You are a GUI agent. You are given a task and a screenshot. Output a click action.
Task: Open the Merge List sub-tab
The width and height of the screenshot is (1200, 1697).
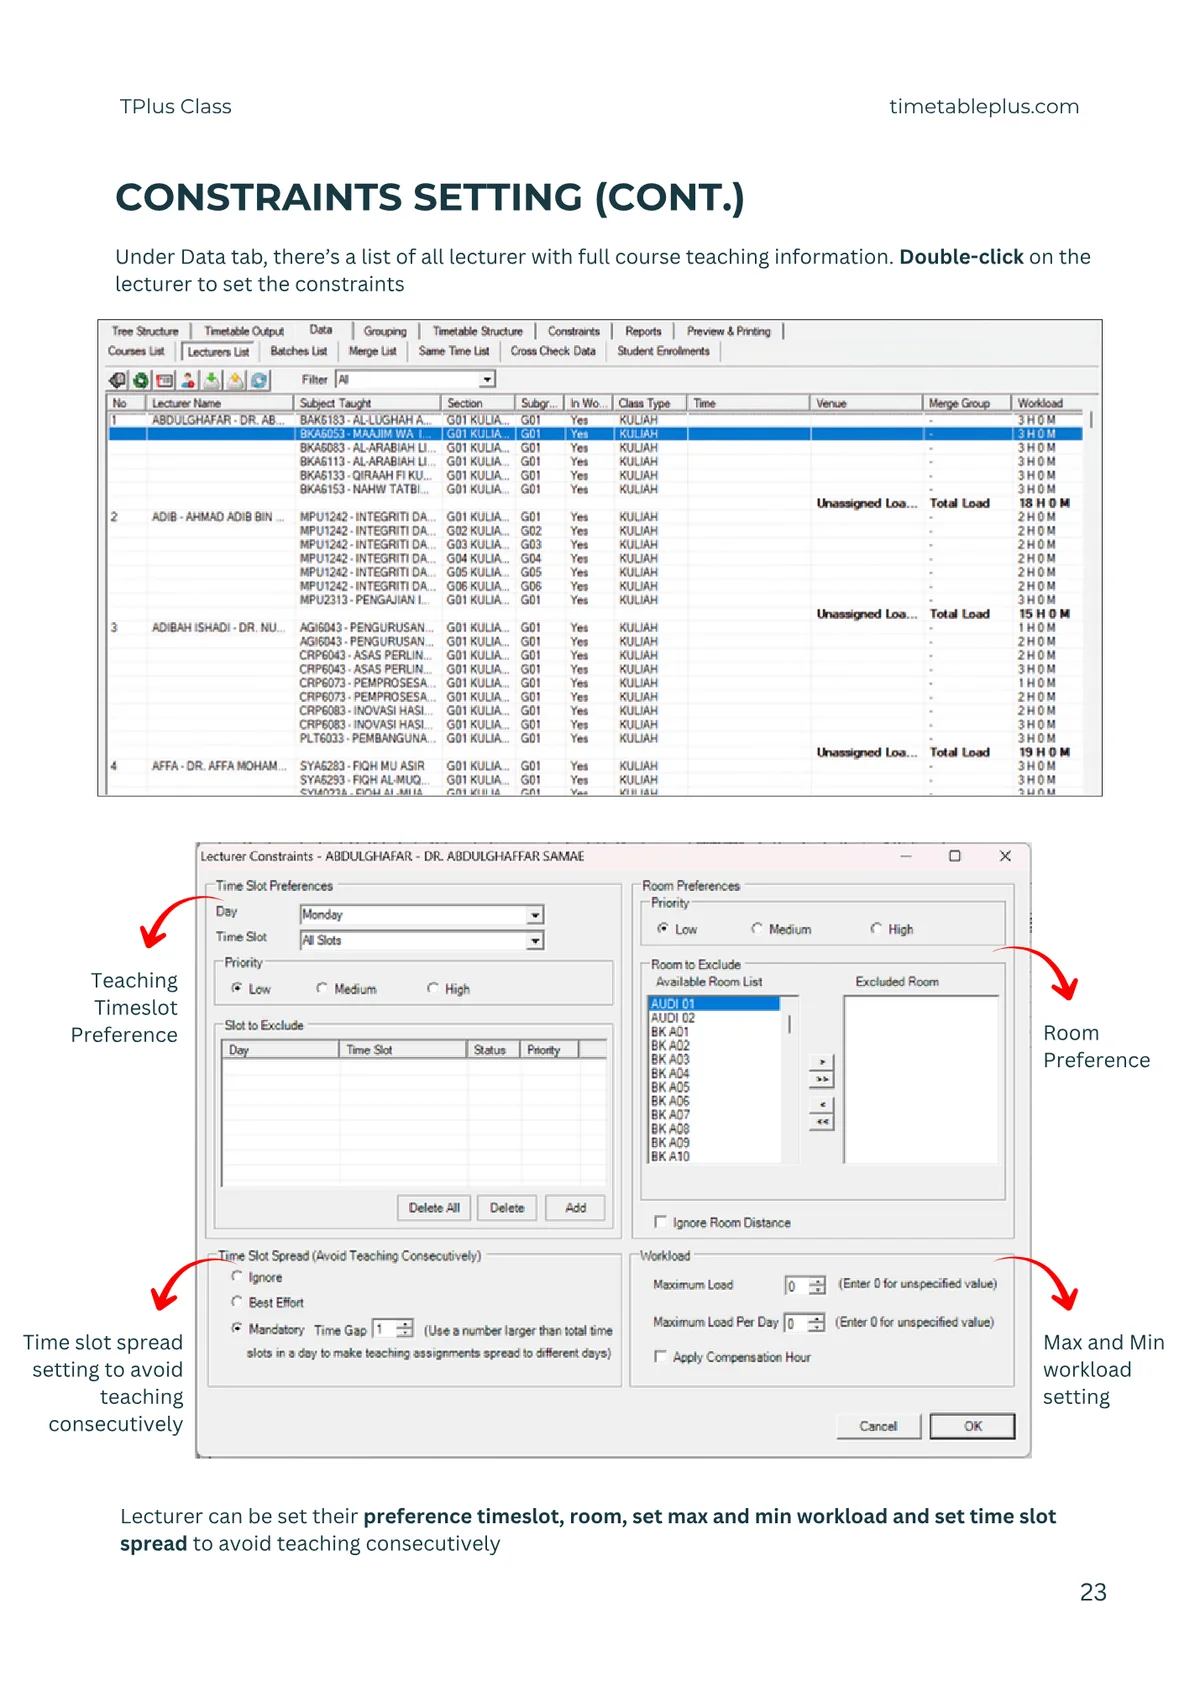point(373,351)
